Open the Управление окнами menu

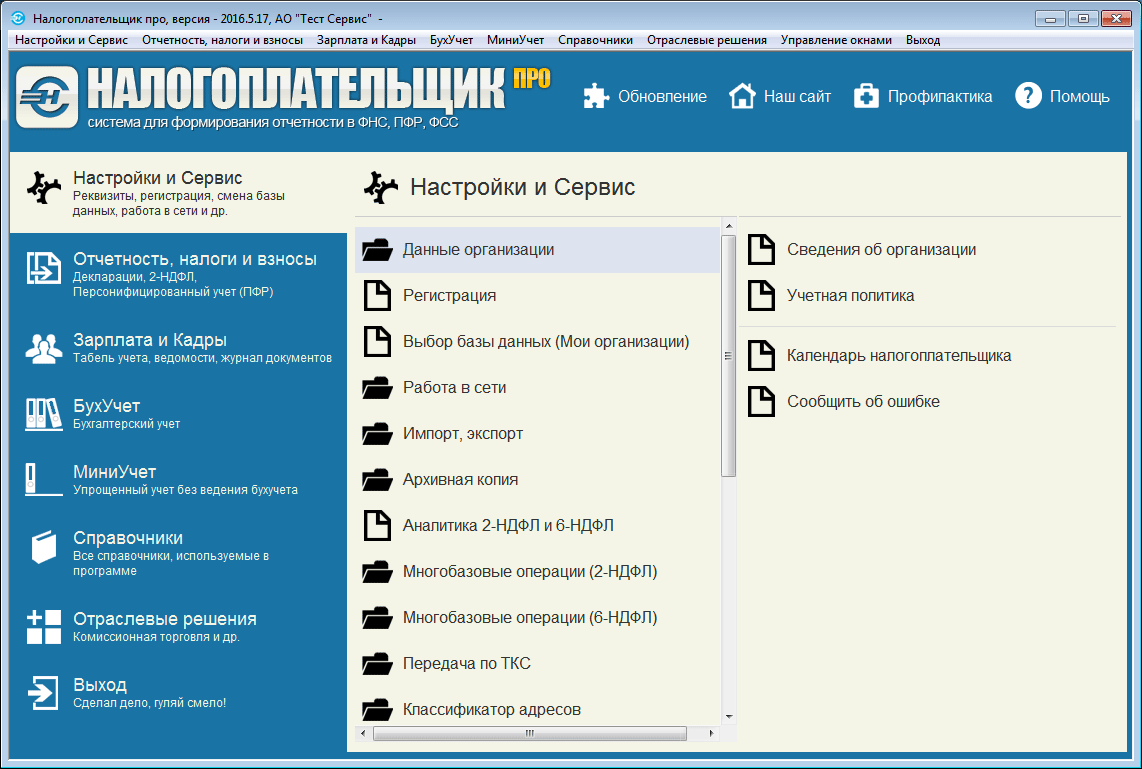point(836,40)
